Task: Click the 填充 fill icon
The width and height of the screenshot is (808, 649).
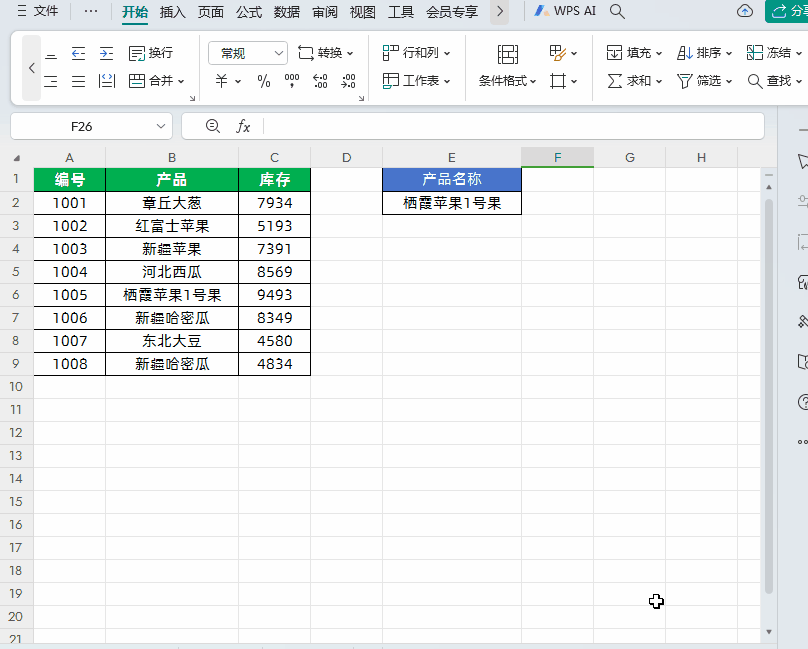Action: [x=614, y=53]
